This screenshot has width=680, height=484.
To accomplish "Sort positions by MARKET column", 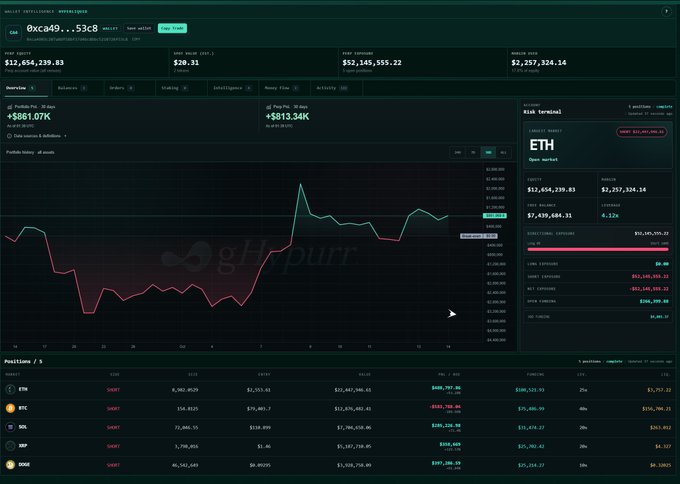I will tap(13, 374).
